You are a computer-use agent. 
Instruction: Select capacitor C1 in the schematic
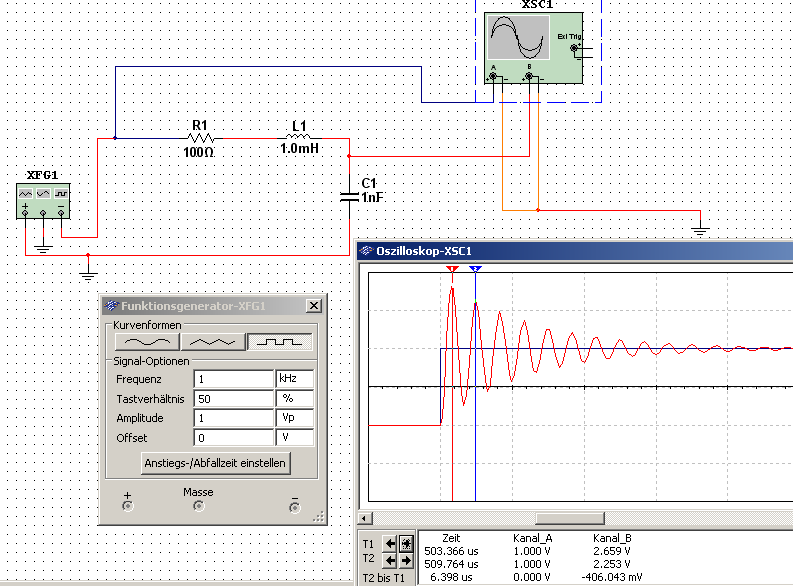click(349, 196)
